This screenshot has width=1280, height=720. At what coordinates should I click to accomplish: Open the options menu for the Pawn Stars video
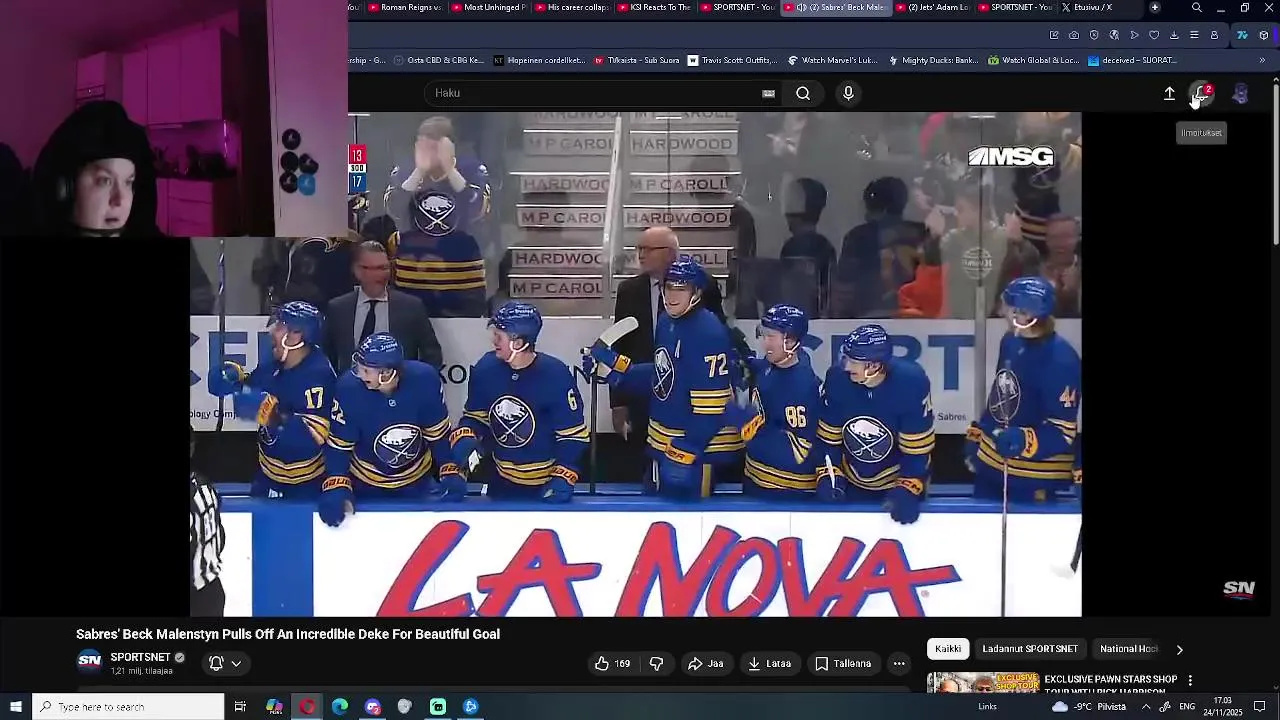(1190, 680)
